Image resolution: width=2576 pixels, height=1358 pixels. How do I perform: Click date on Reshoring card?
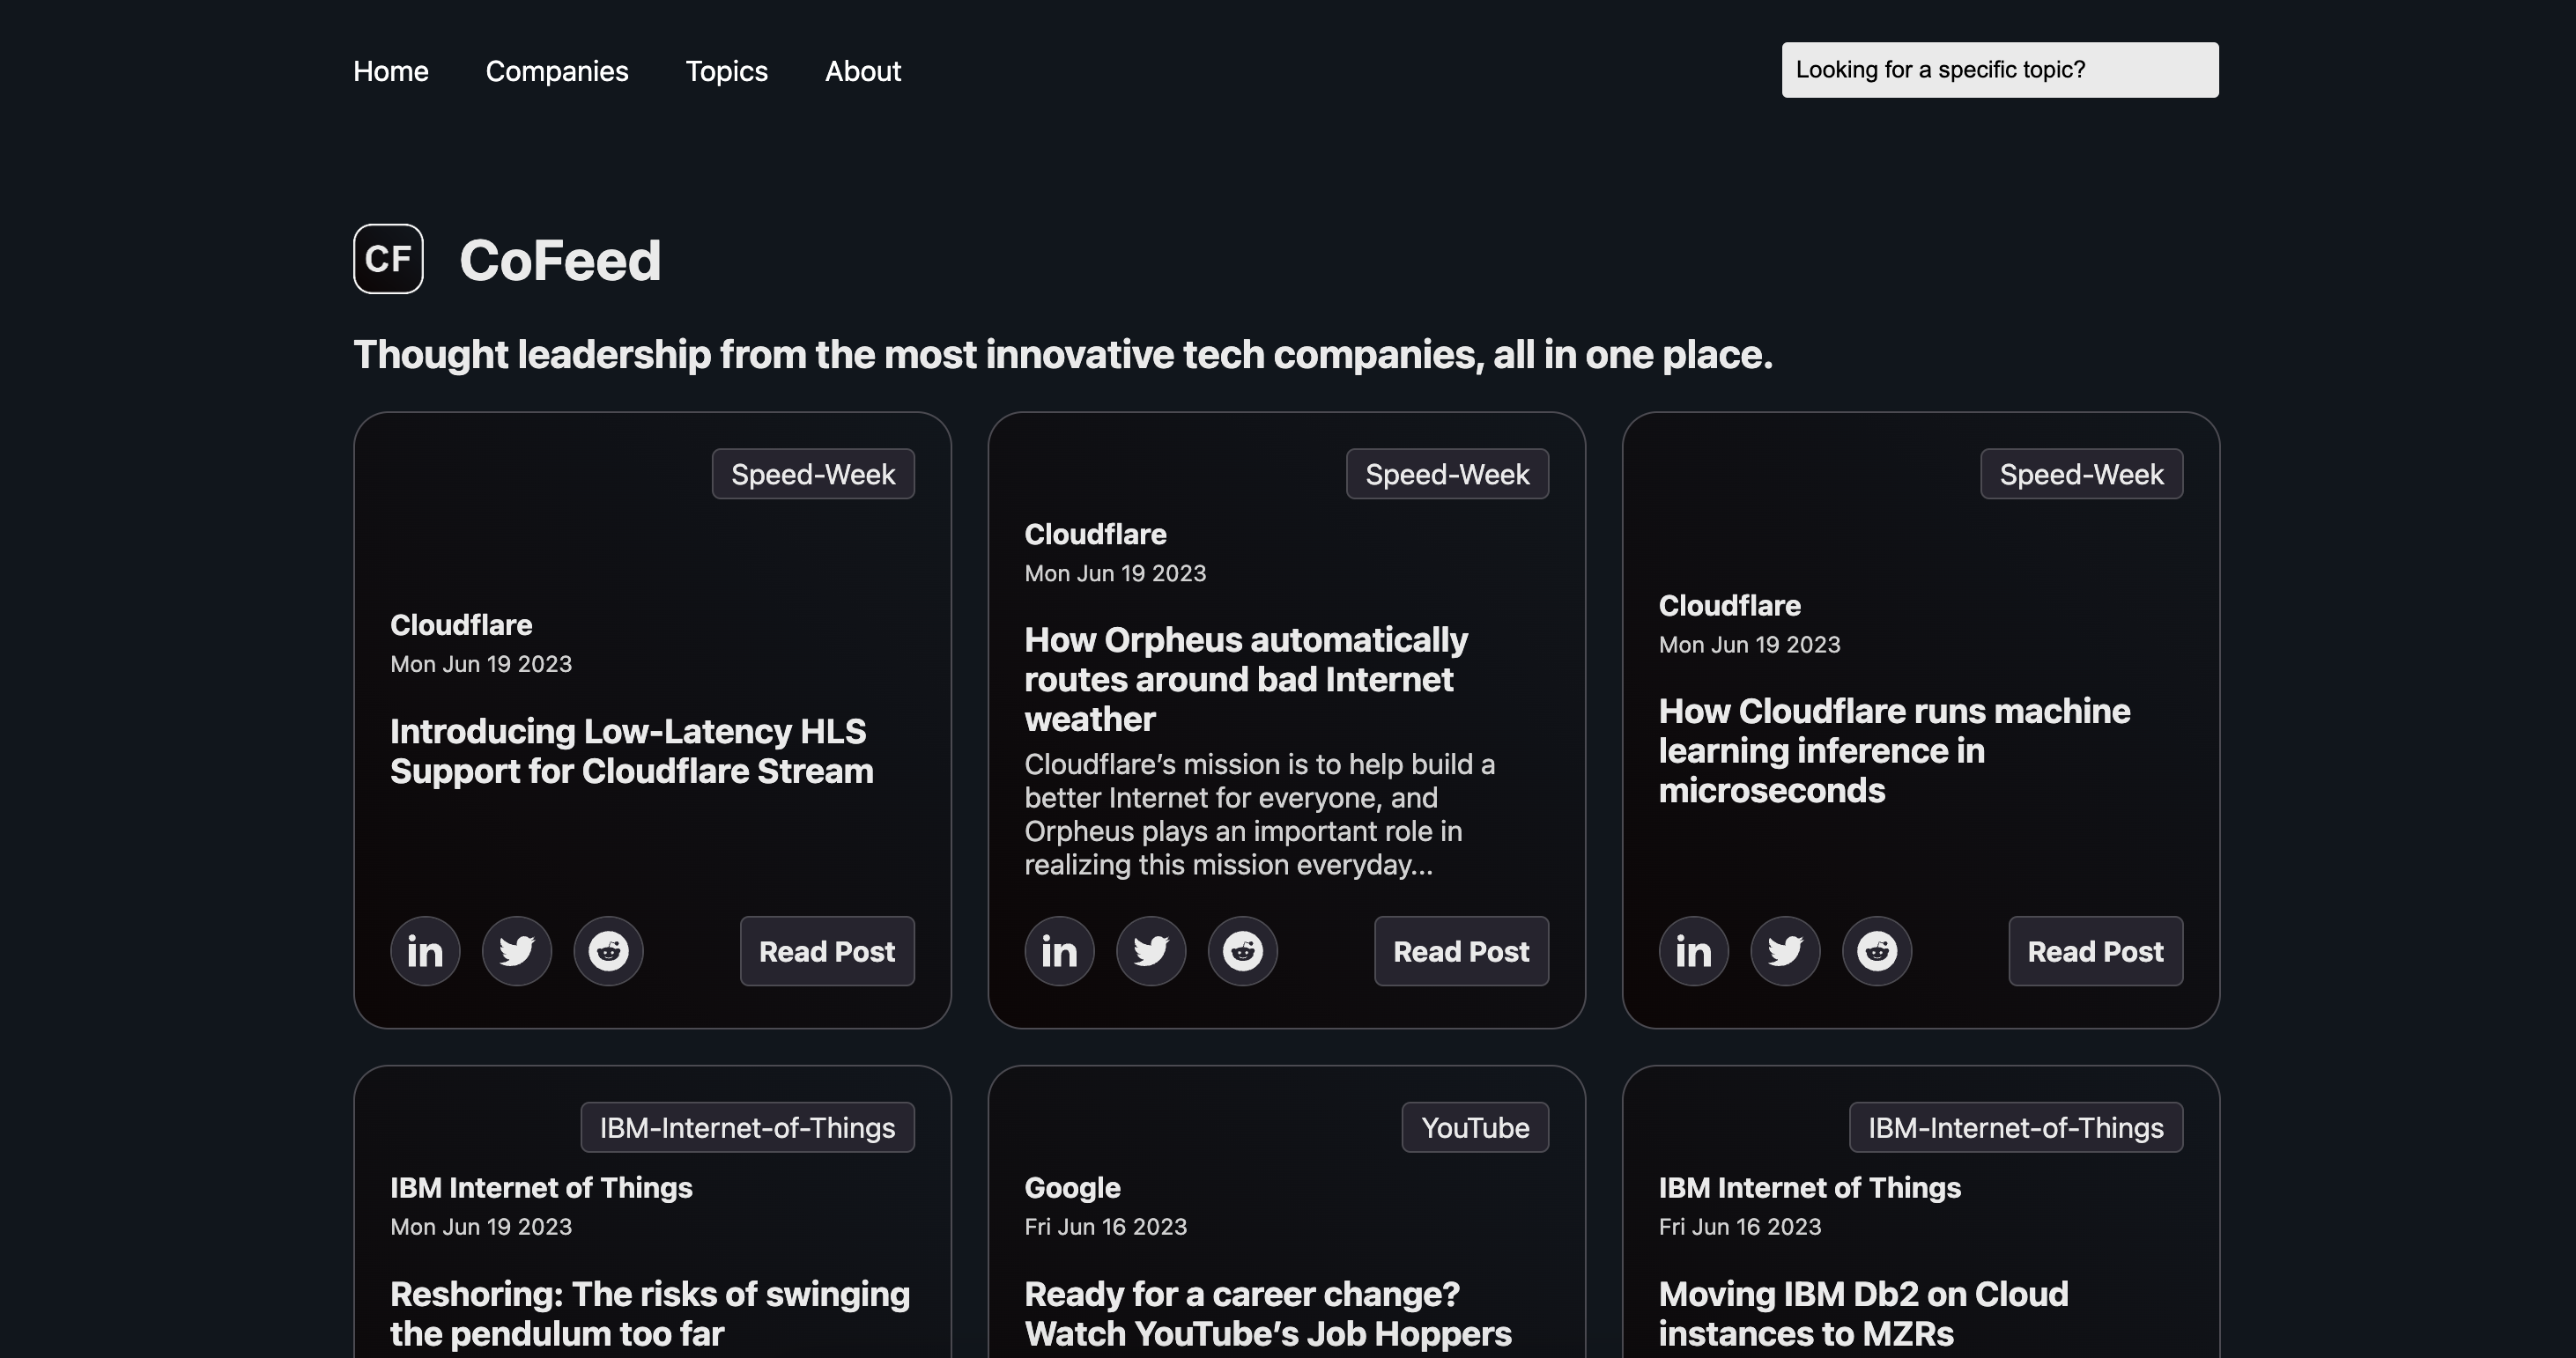[x=481, y=1227]
